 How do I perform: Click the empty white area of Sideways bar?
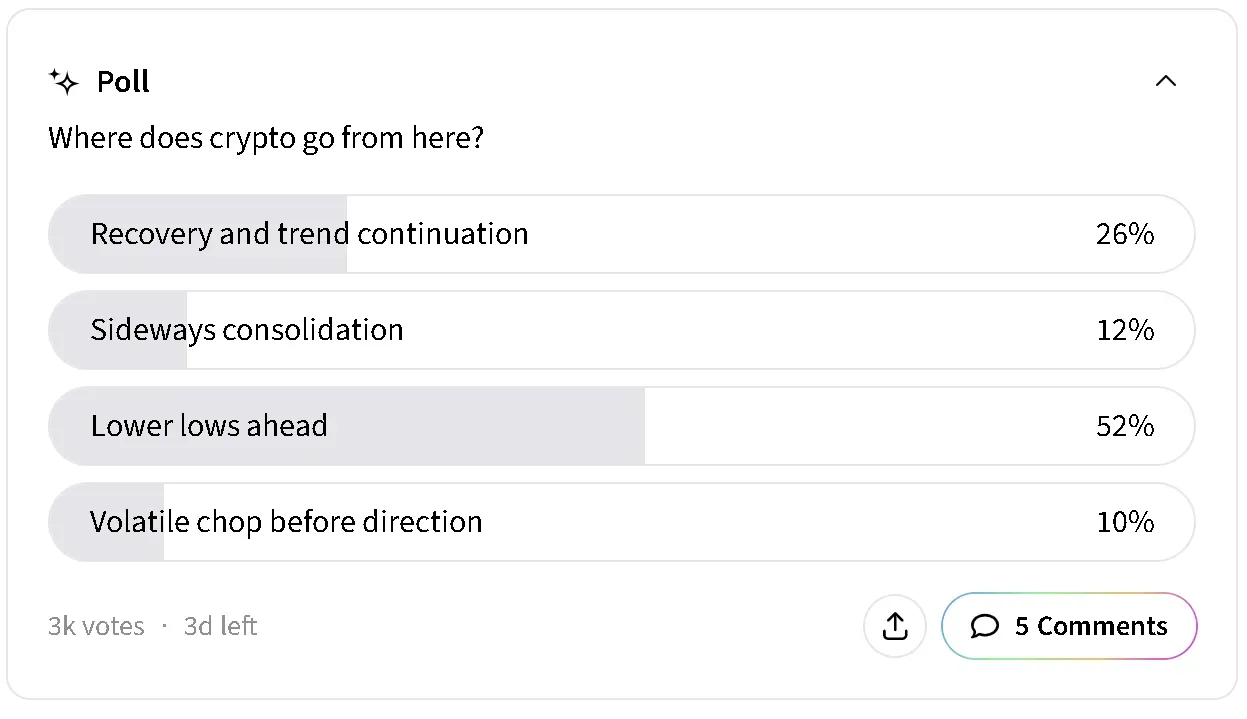700,330
